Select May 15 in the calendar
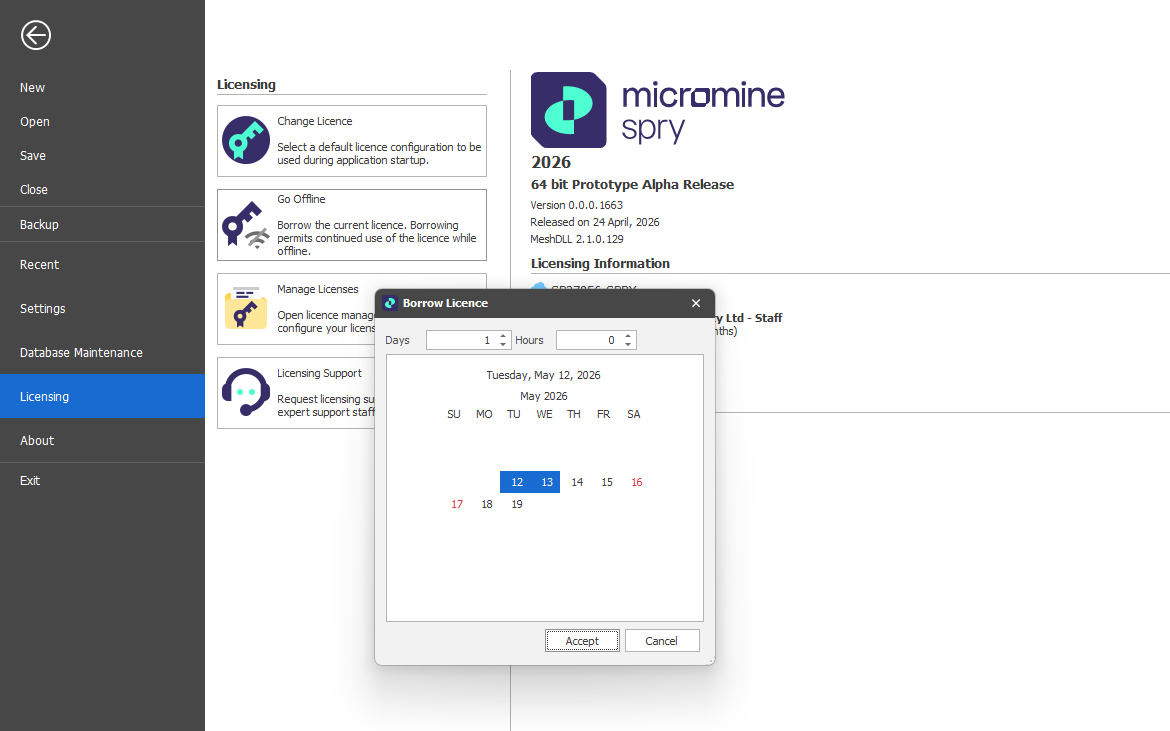Viewport: 1170px width, 731px height. [607, 482]
